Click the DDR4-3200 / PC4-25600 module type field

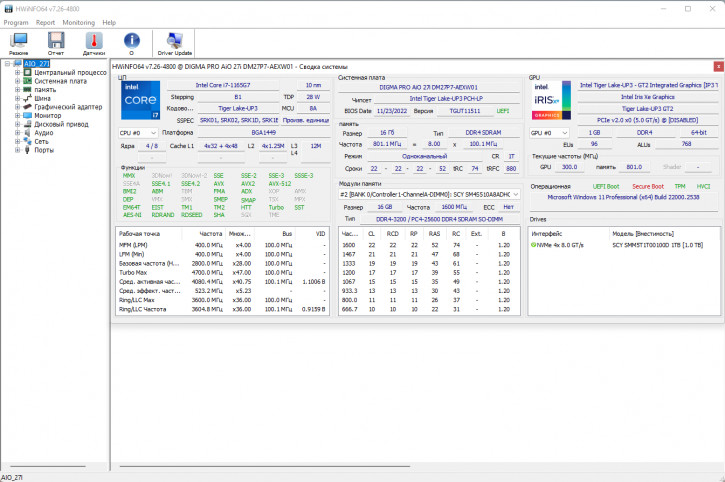[439, 219]
